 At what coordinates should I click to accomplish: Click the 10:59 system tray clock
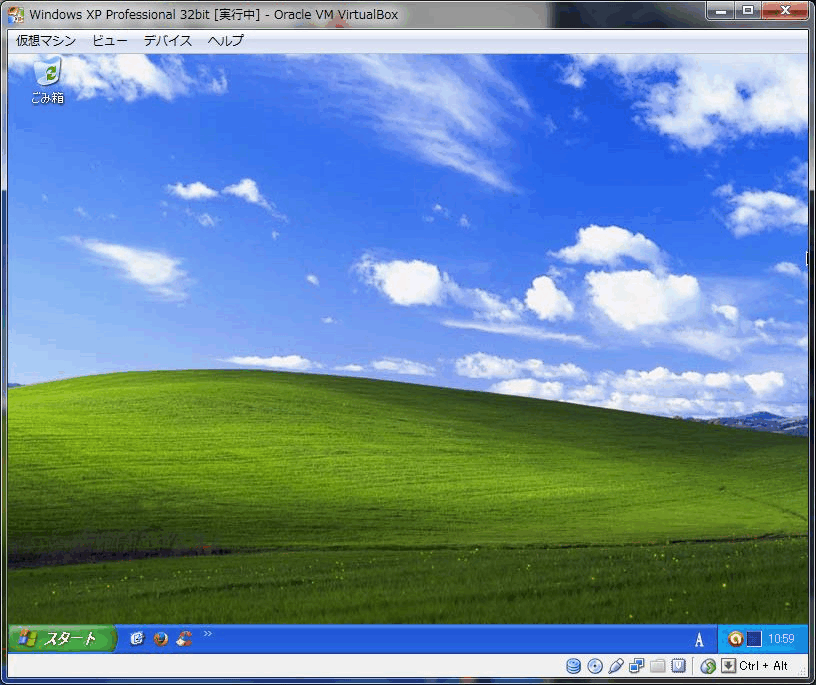(x=781, y=639)
